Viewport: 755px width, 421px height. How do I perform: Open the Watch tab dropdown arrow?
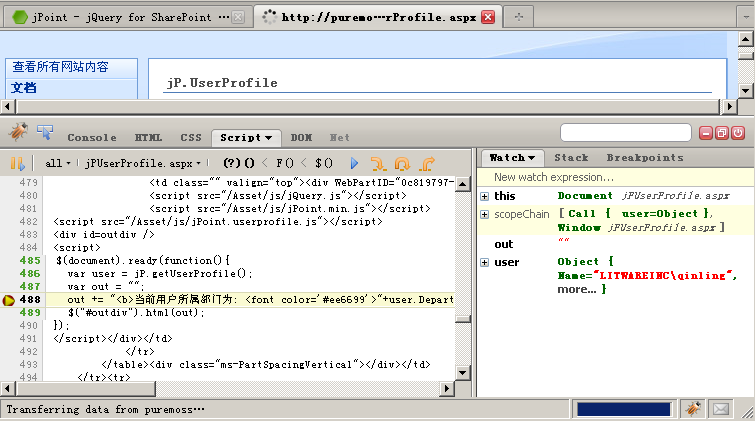click(532, 158)
